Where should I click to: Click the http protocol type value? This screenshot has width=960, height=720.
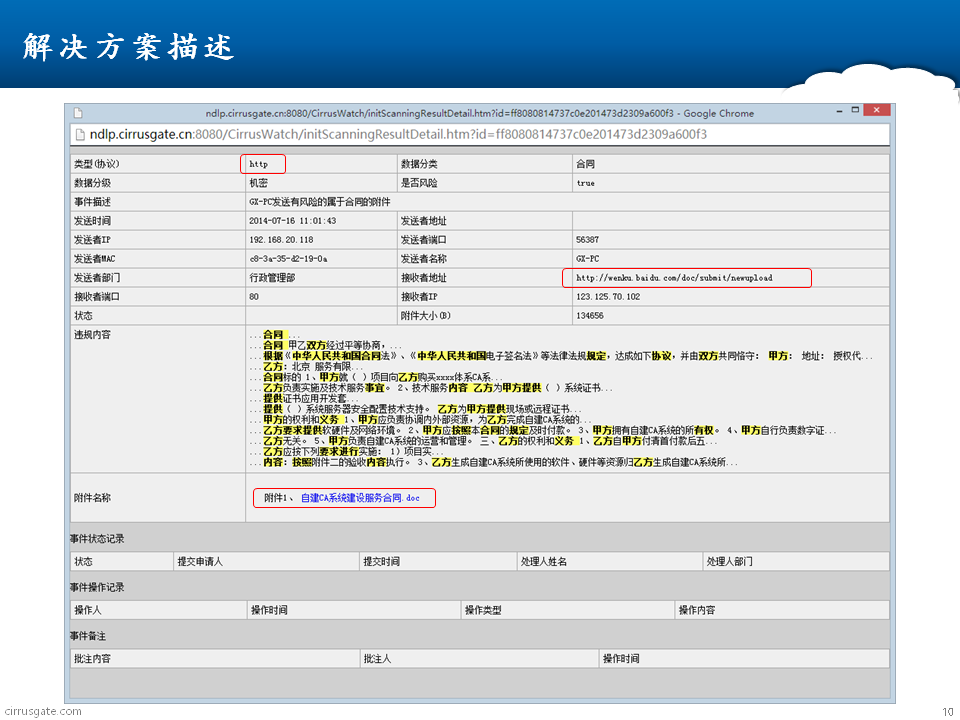point(259,163)
